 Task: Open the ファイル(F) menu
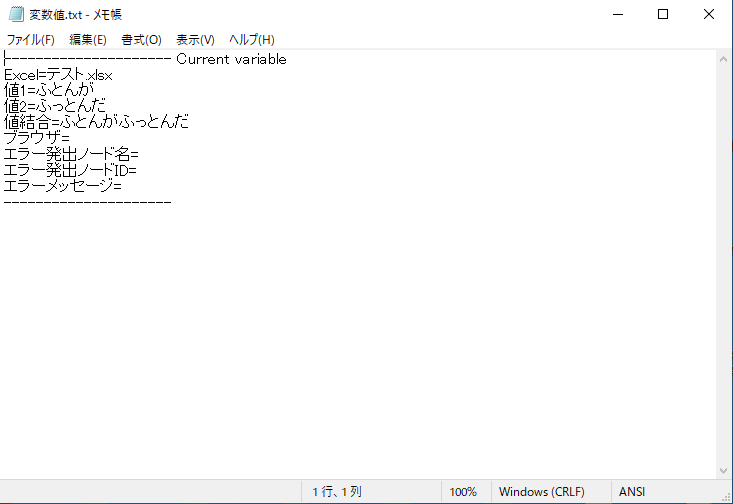coord(30,40)
